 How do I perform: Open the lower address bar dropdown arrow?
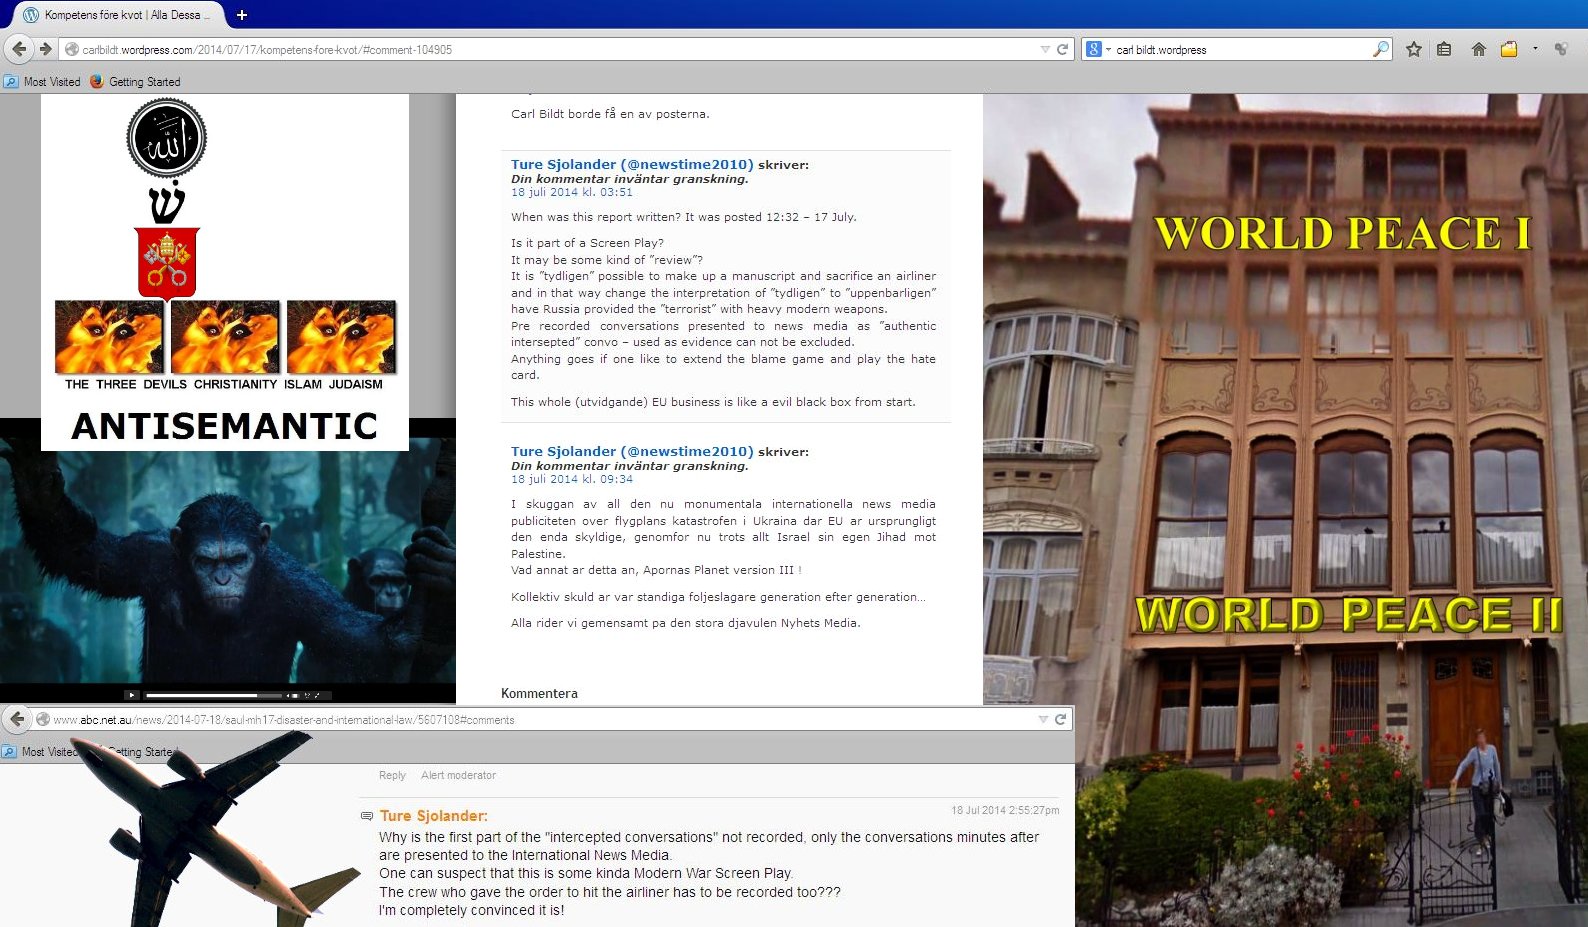click(1043, 719)
